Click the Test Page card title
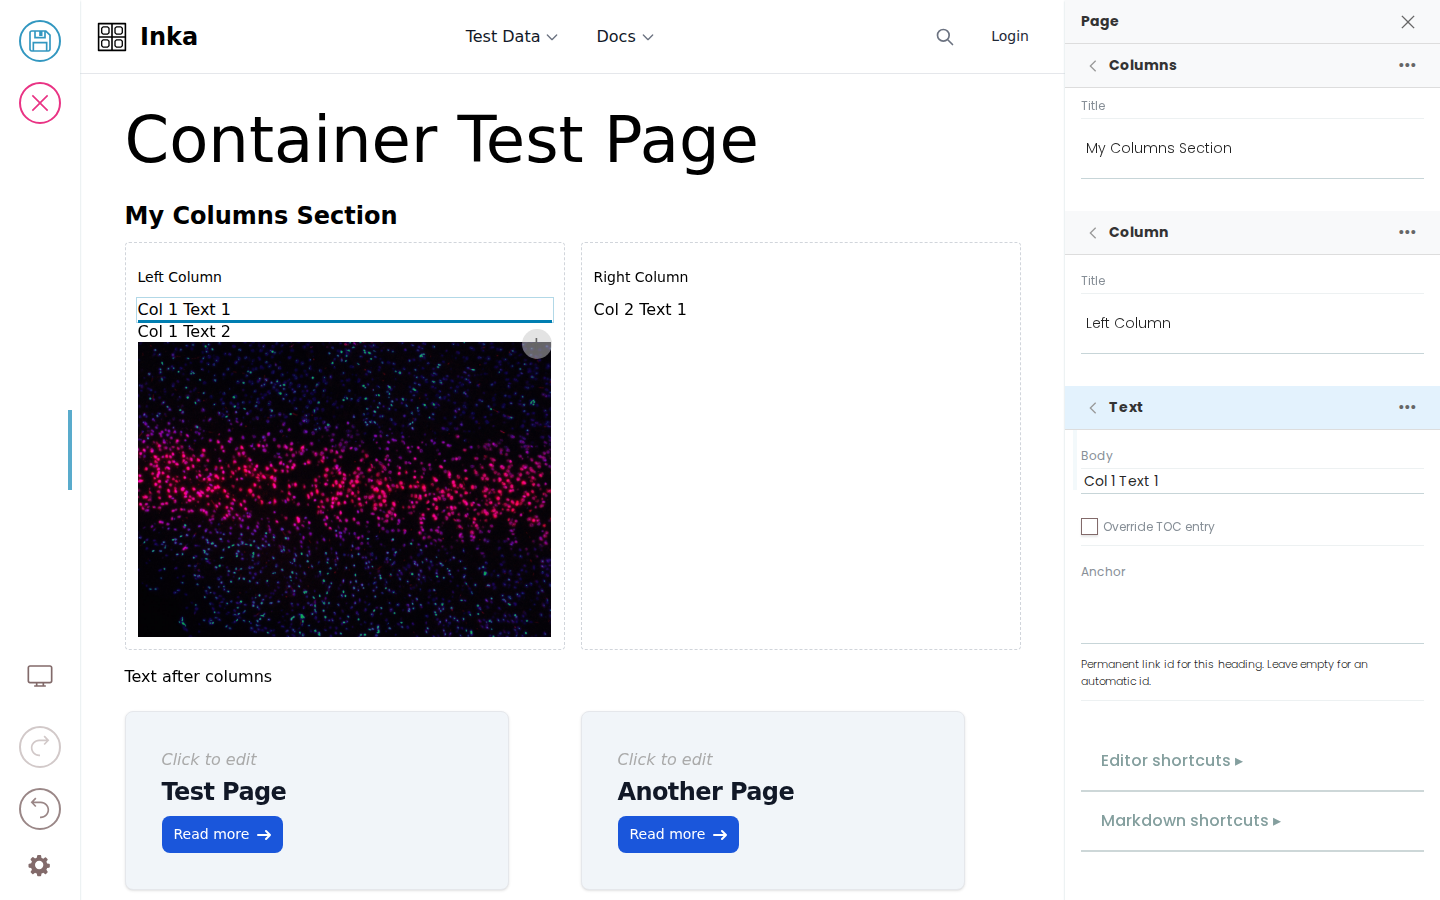The width and height of the screenshot is (1440, 900). pyautogui.click(x=224, y=792)
